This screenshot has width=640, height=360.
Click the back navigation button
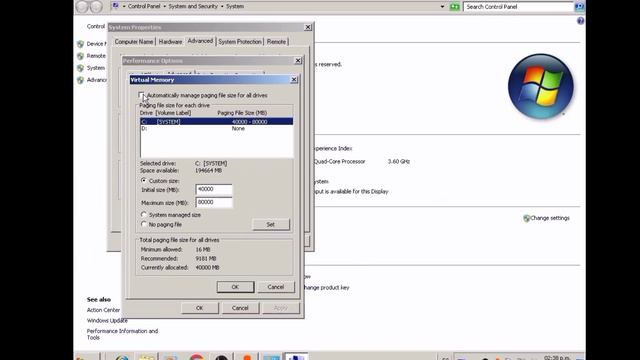click(x=82, y=6)
